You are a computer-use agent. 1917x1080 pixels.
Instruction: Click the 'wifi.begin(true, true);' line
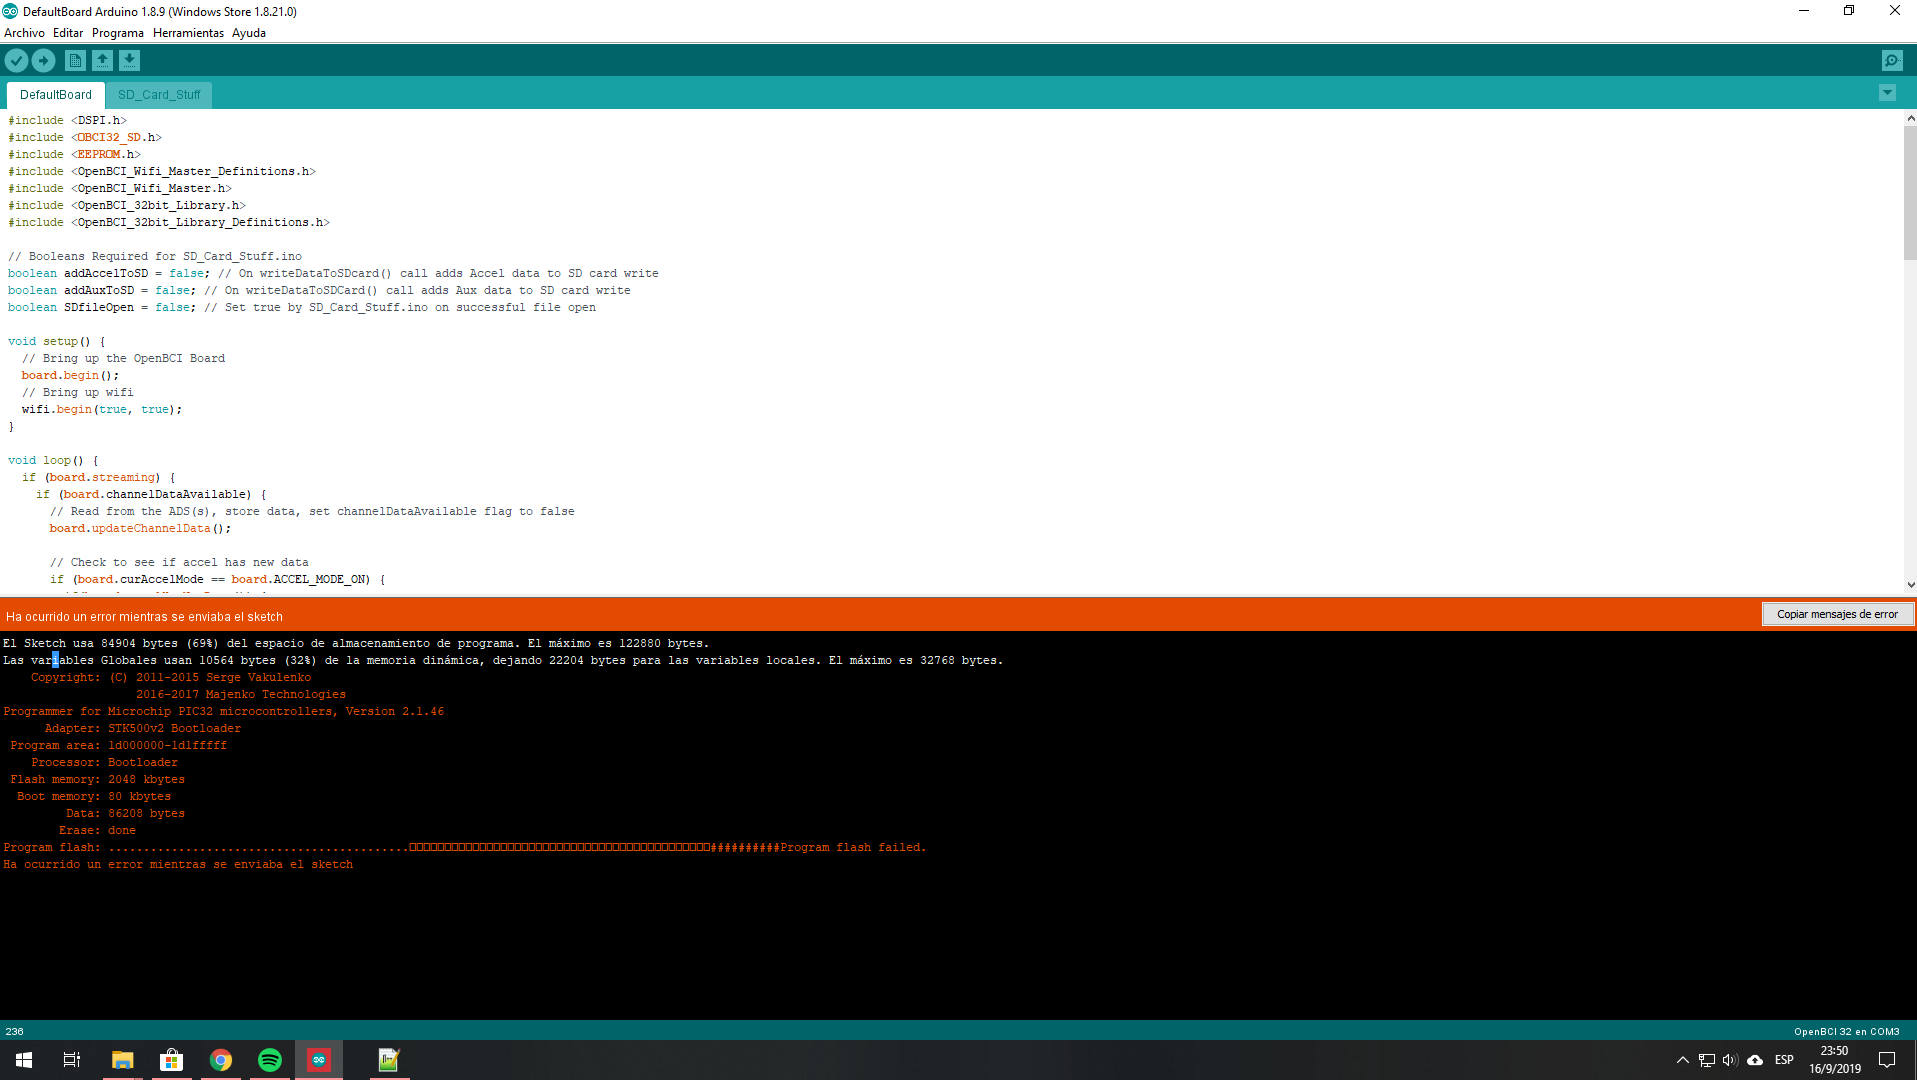tap(102, 410)
